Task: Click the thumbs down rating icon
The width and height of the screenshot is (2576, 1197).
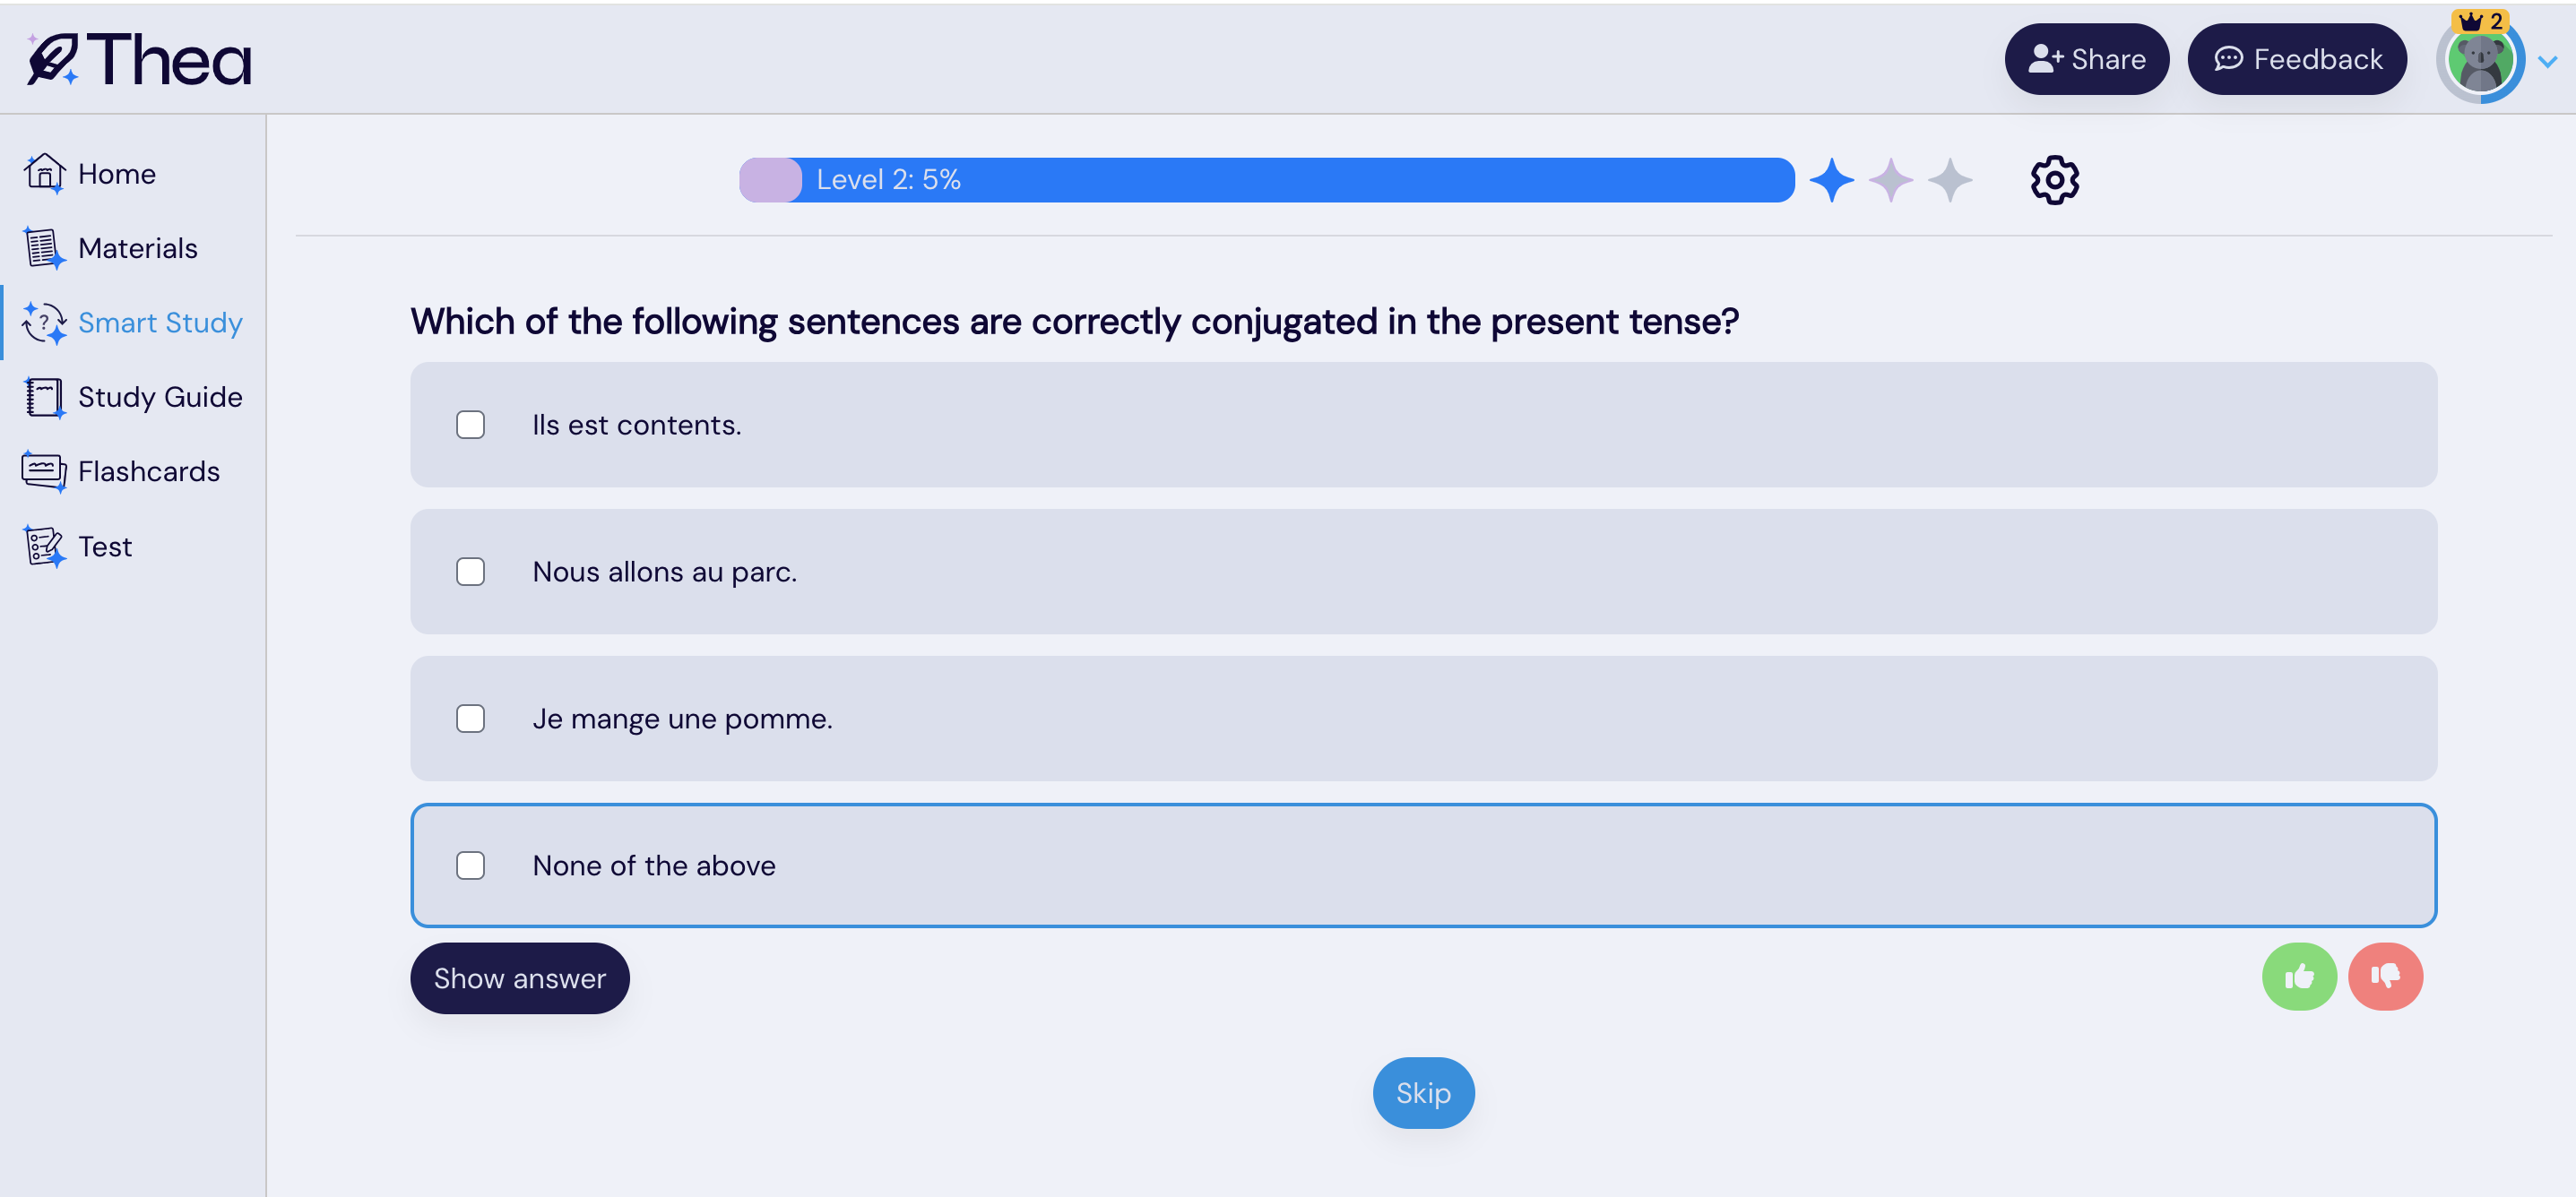Action: pos(2385,976)
